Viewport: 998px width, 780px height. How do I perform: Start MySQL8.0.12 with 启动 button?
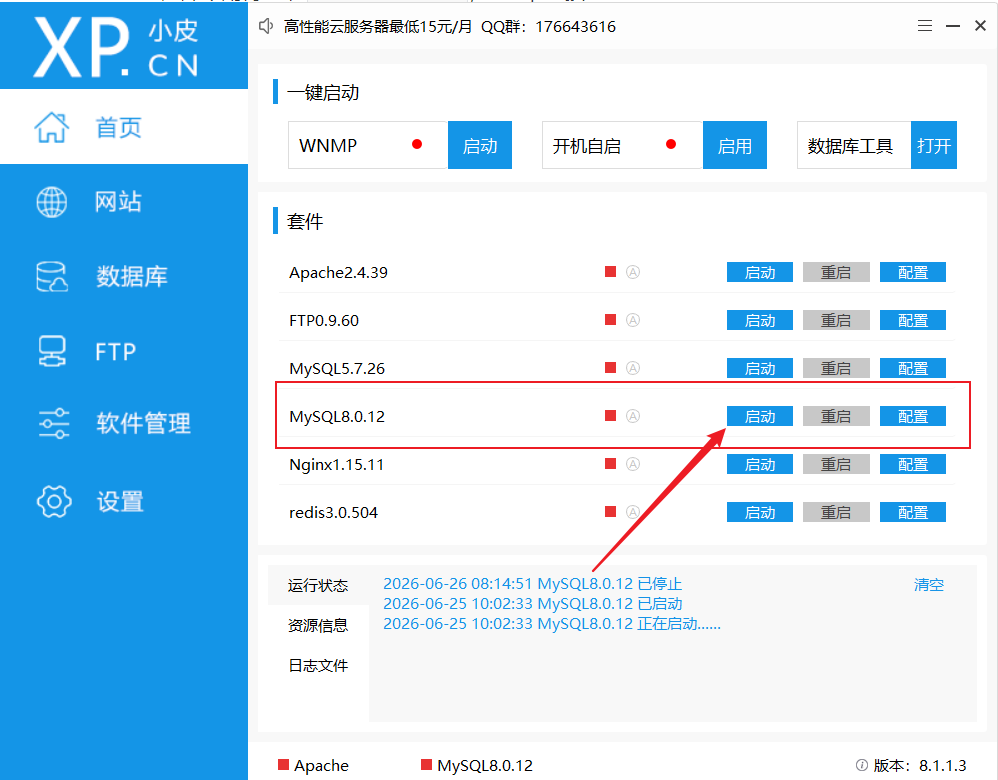pos(760,416)
